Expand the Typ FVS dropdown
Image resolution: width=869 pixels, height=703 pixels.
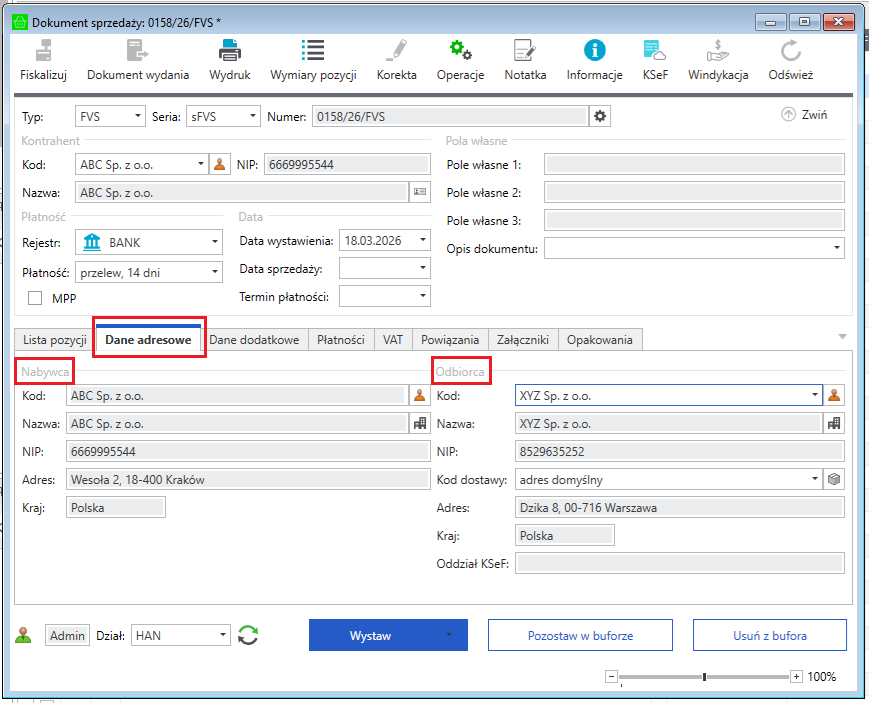click(137, 117)
